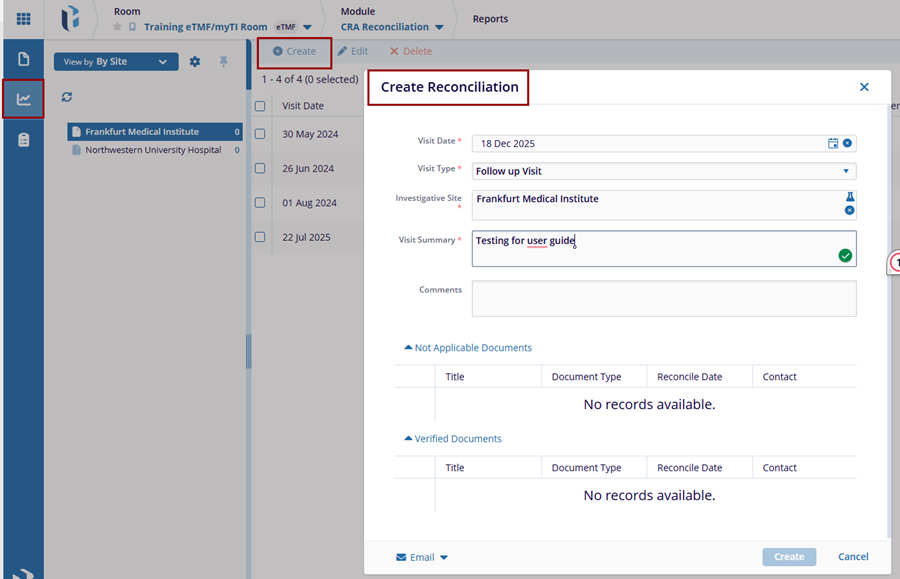Image resolution: width=900 pixels, height=579 pixels.
Task: Clear the Investigative Site field
Action: tap(849, 210)
